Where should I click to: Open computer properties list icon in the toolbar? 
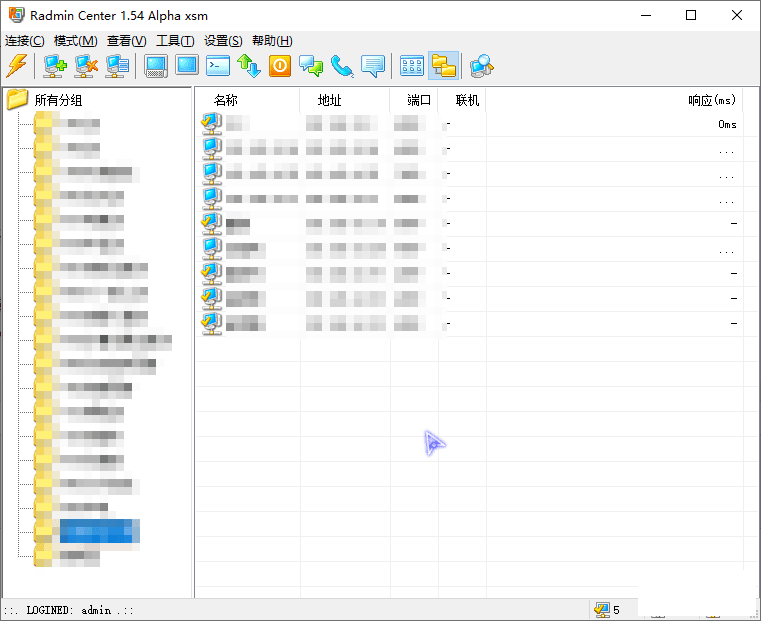click(117, 65)
